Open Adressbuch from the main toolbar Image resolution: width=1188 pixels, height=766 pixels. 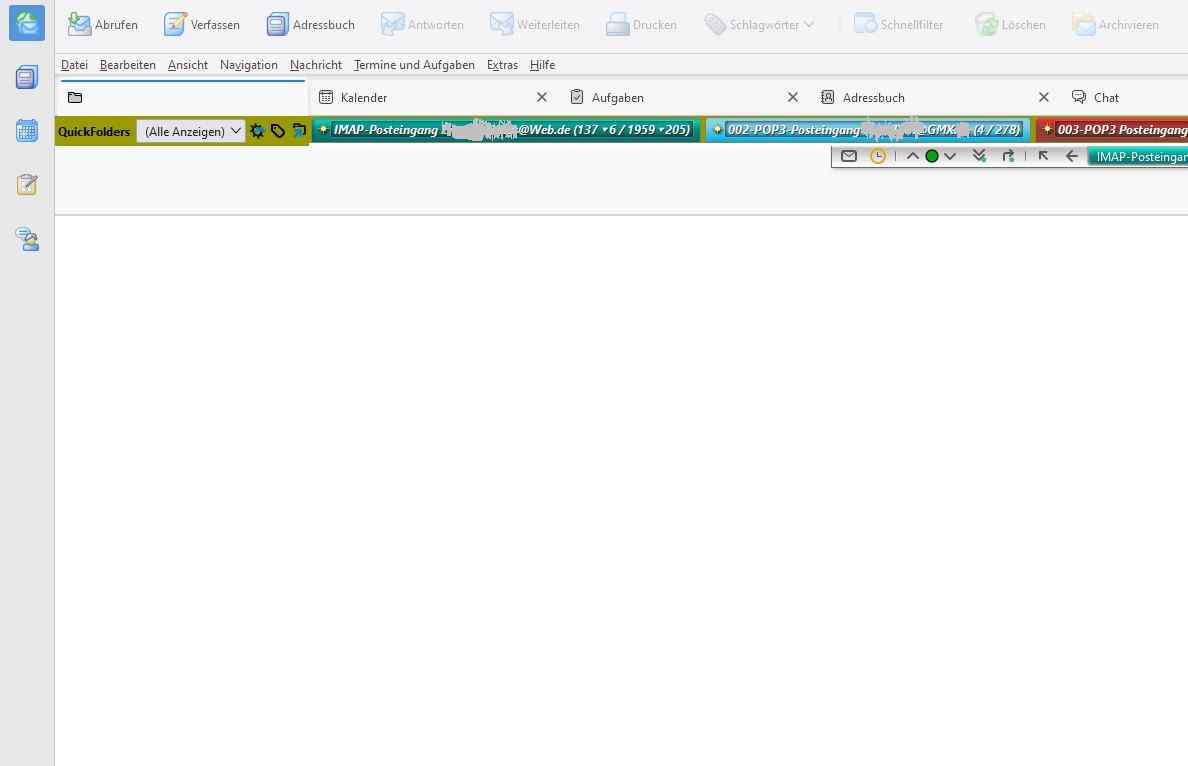[311, 25]
